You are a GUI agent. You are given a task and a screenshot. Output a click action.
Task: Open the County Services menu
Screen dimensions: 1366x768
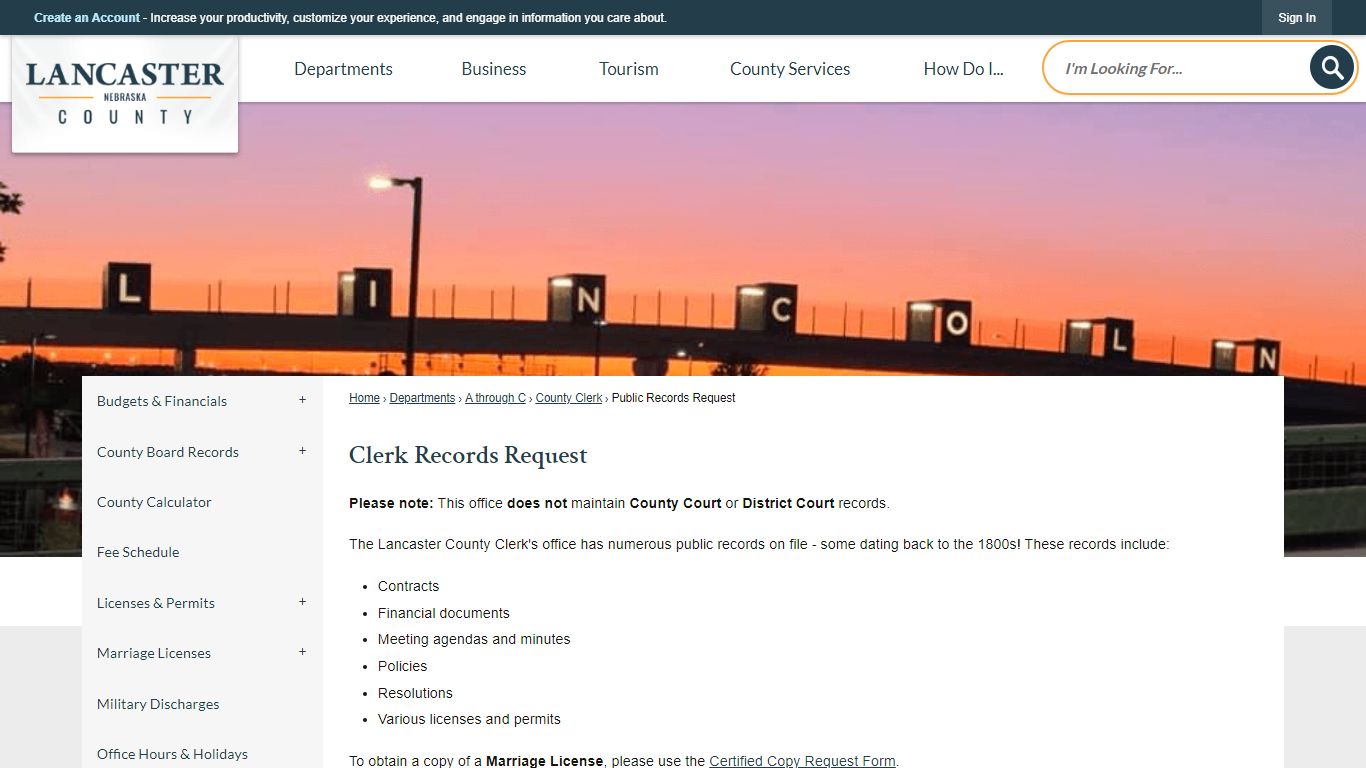pyautogui.click(x=790, y=69)
